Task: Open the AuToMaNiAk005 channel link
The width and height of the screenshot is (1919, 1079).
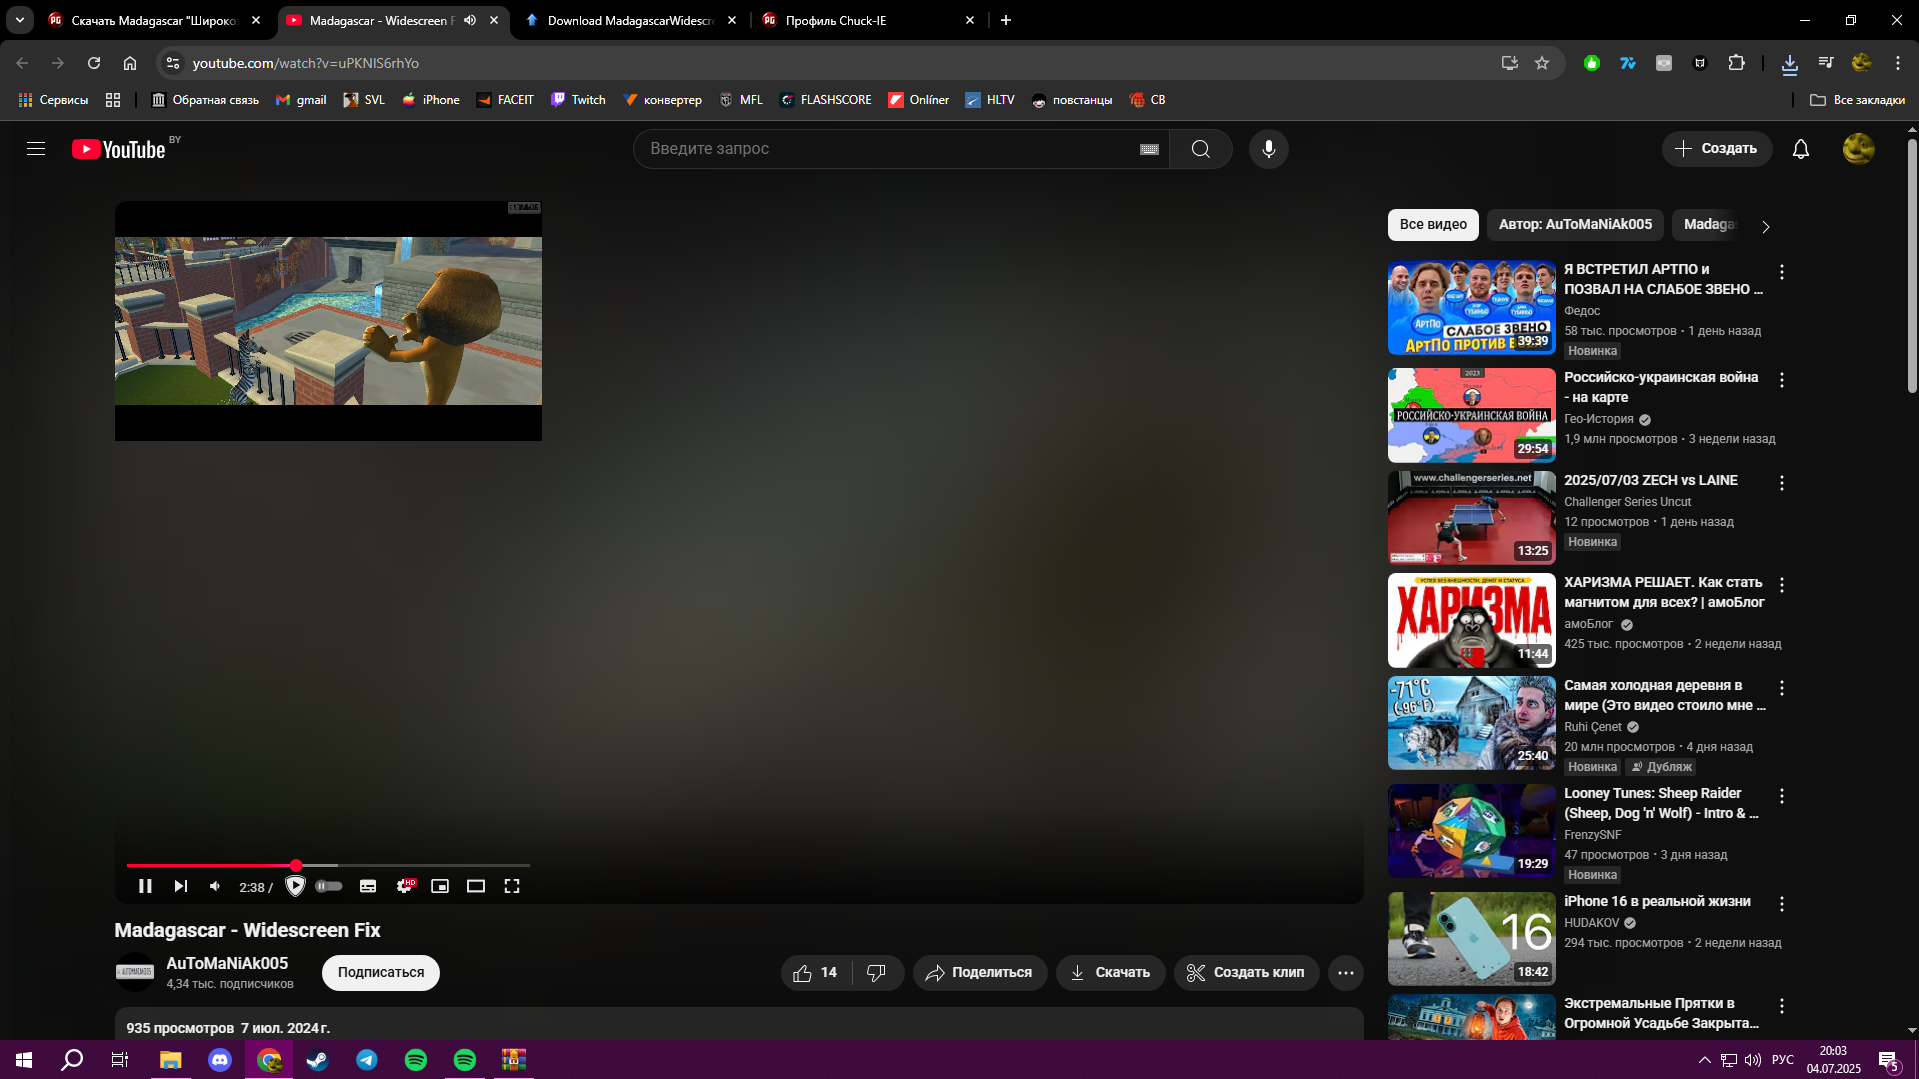Action: 227,963
